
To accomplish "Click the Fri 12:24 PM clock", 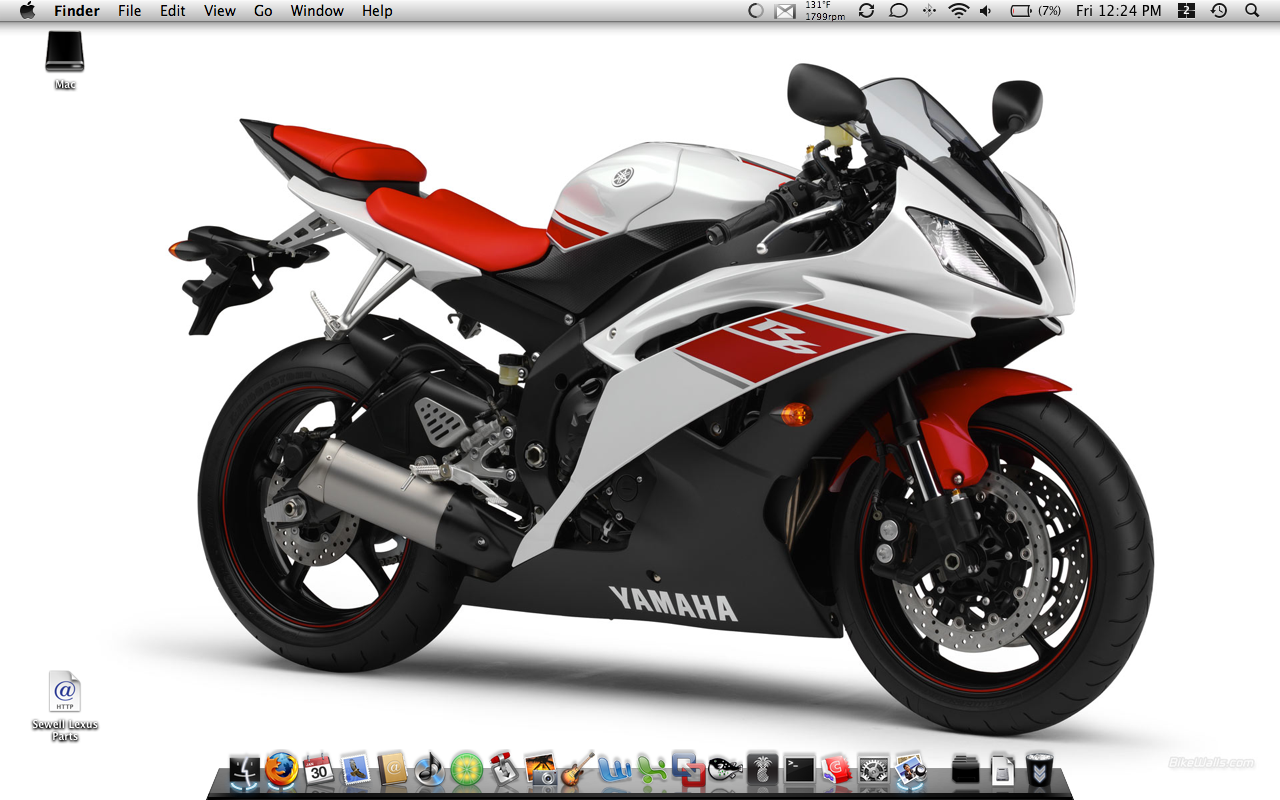I will click(x=1119, y=11).
